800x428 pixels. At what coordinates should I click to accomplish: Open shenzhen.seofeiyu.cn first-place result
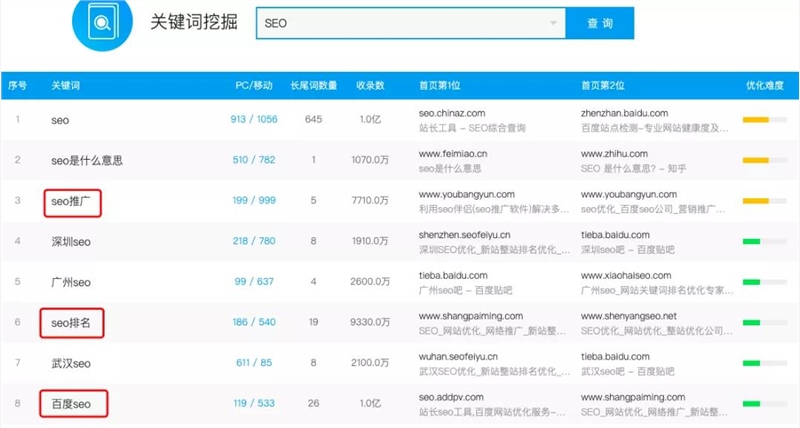(464, 235)
